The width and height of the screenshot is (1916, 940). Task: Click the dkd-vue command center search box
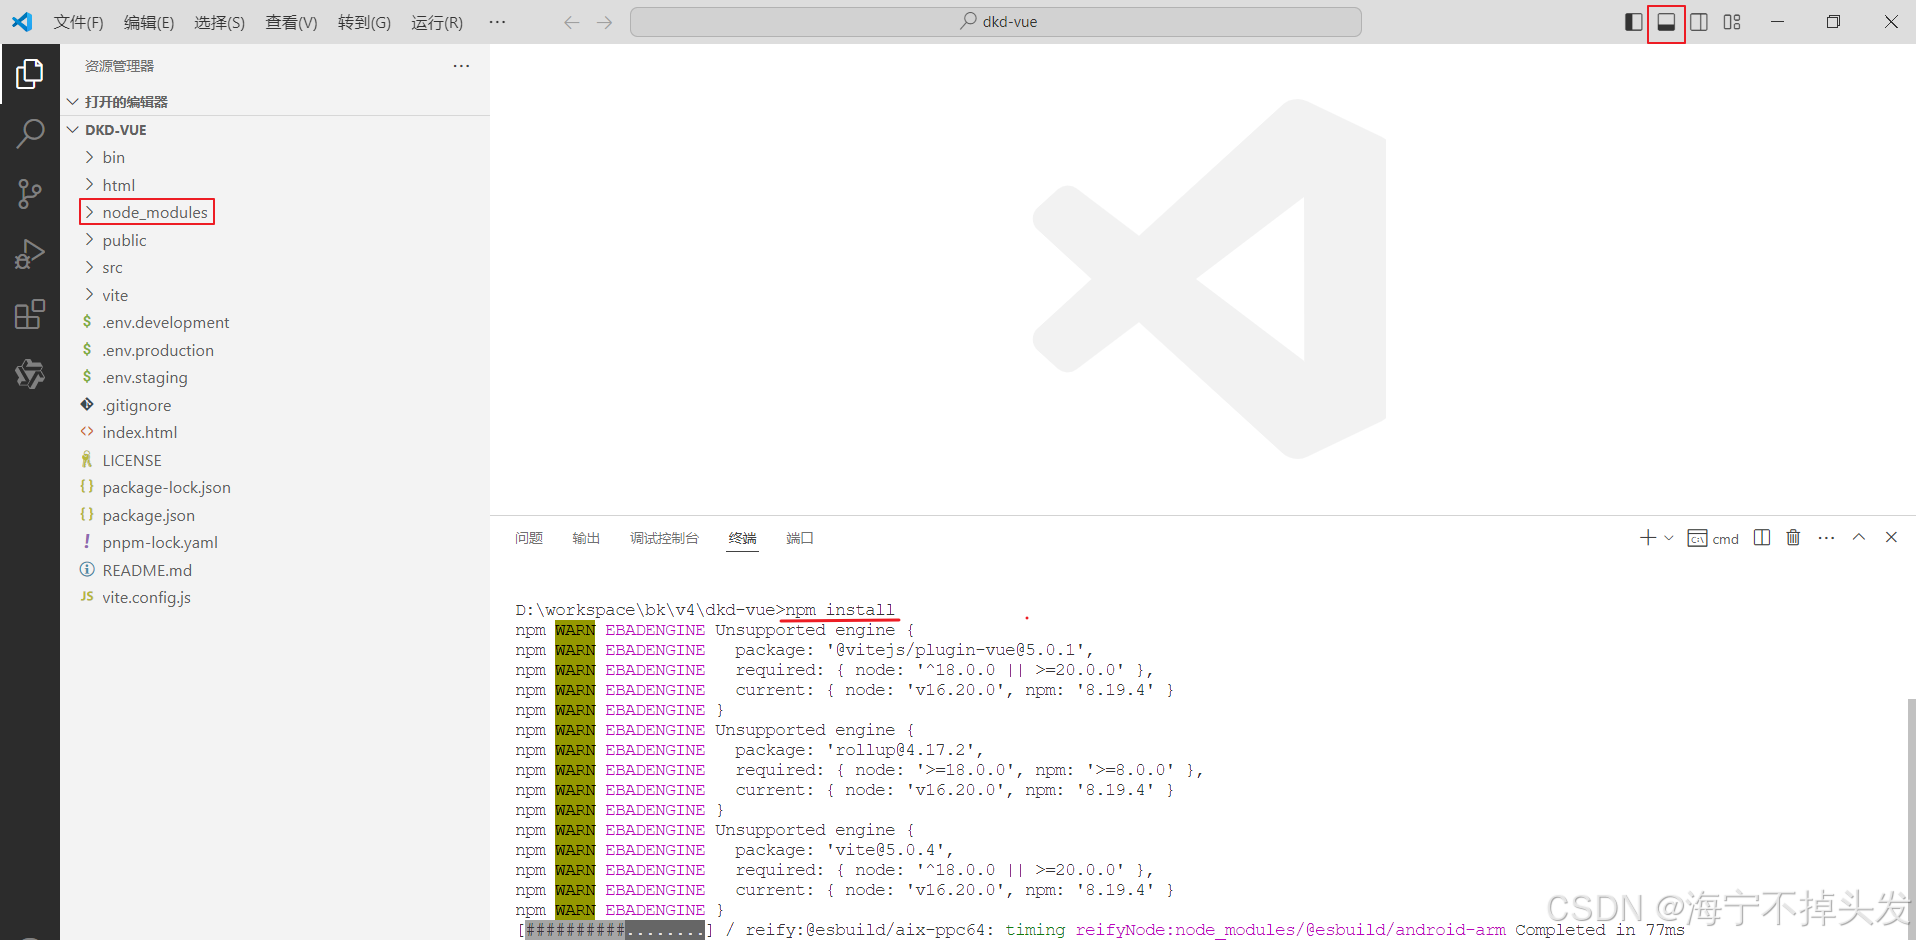point(996,22)
